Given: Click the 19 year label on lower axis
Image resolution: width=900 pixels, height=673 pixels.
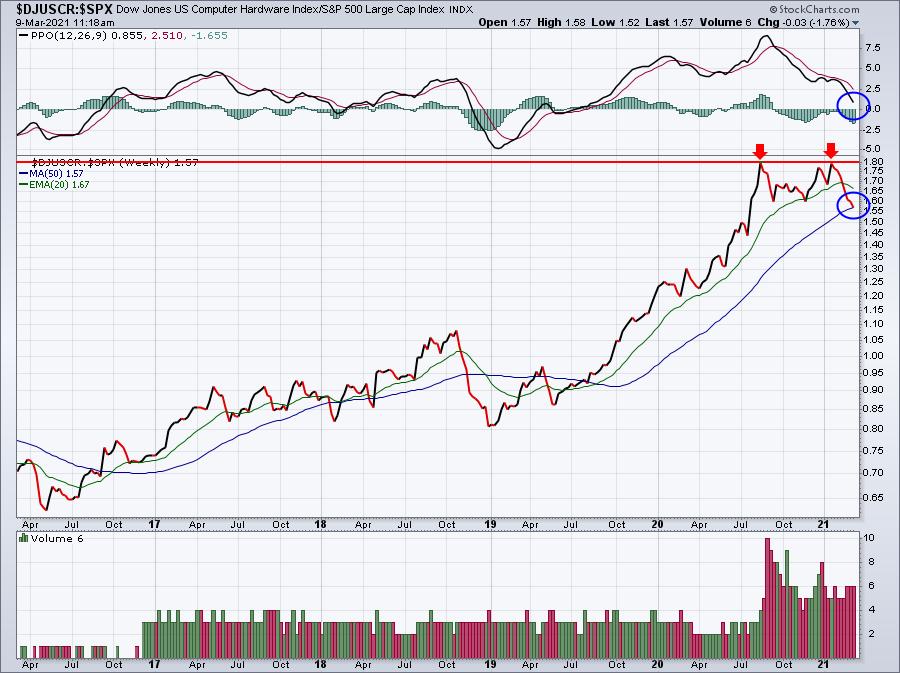Looking at the screenshot, I should point(491,664).
